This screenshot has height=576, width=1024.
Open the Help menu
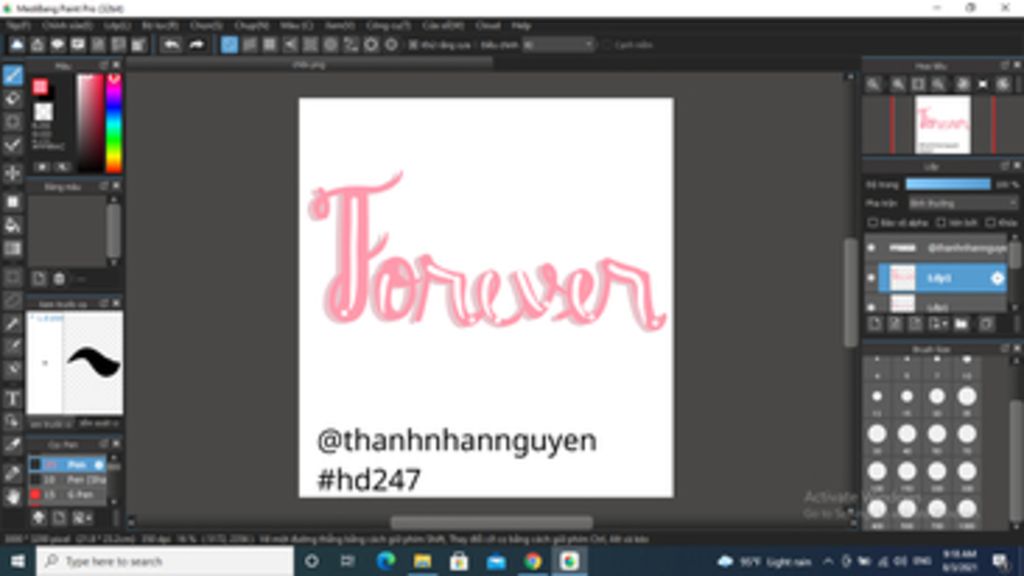tap(521, 25)
